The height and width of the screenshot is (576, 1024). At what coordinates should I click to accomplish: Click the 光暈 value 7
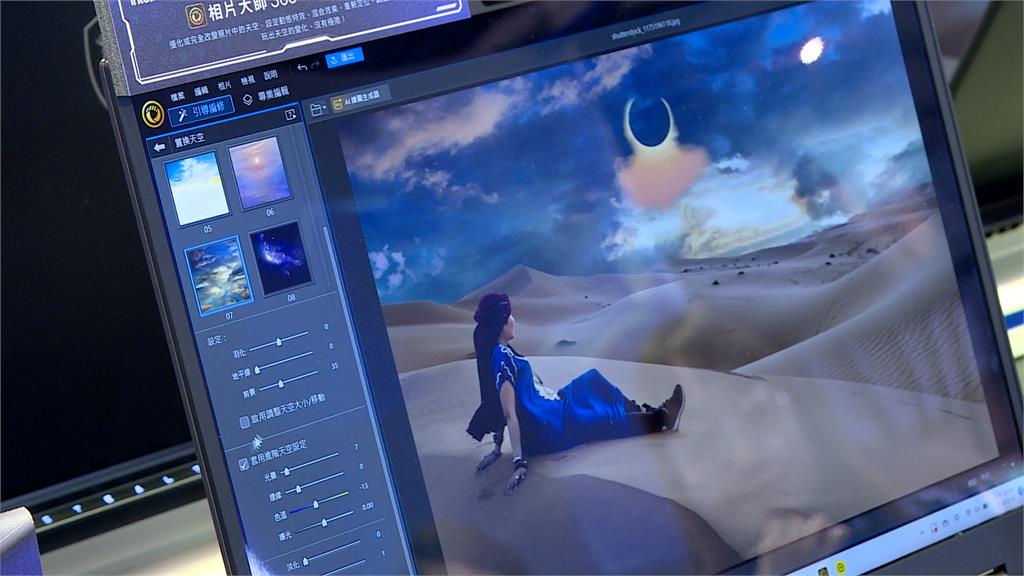tap(356, 447)
